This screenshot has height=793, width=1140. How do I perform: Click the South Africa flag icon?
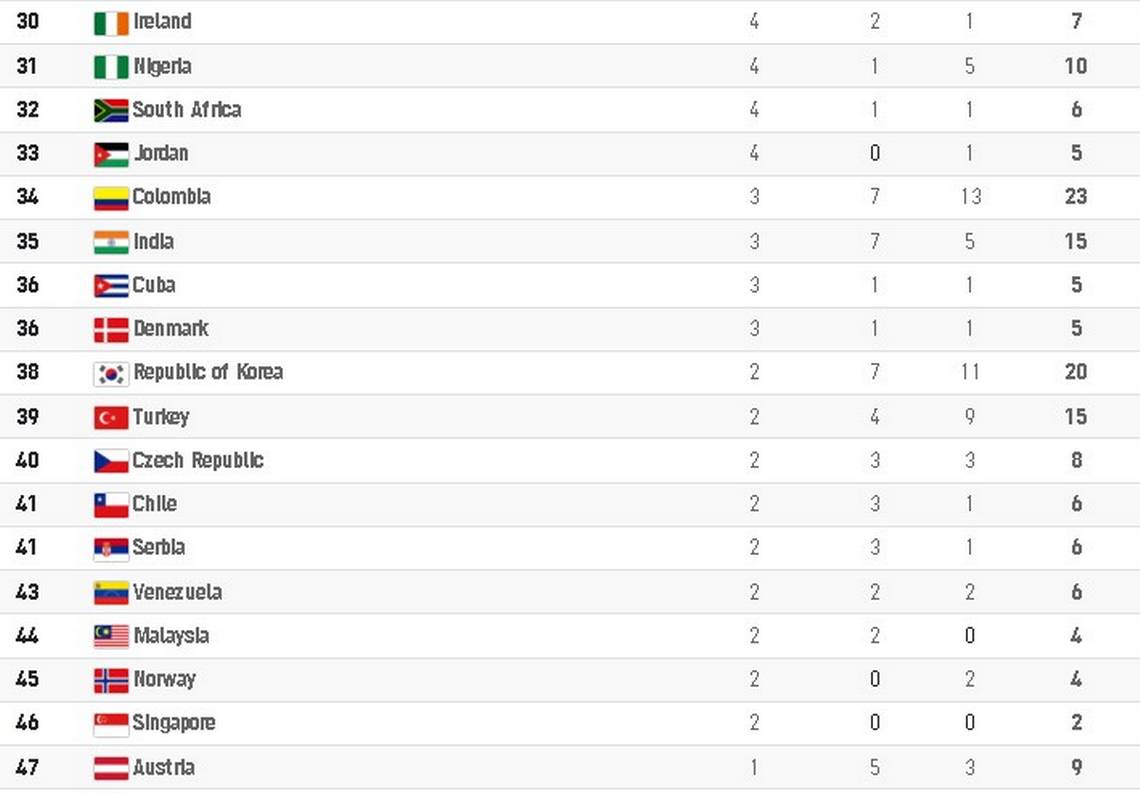click(111, 110)
